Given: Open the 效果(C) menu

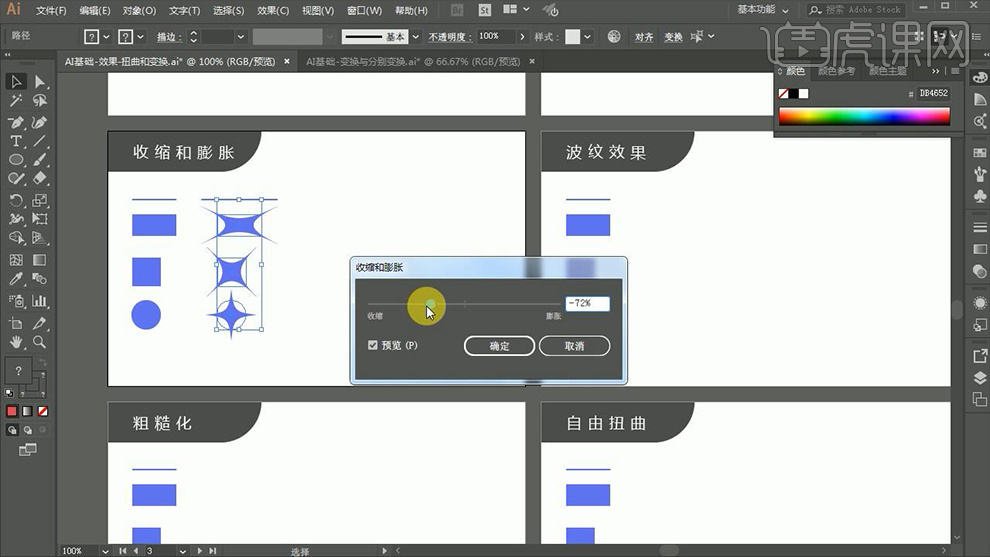Looking at the screenshot, I should pos(272,11).
